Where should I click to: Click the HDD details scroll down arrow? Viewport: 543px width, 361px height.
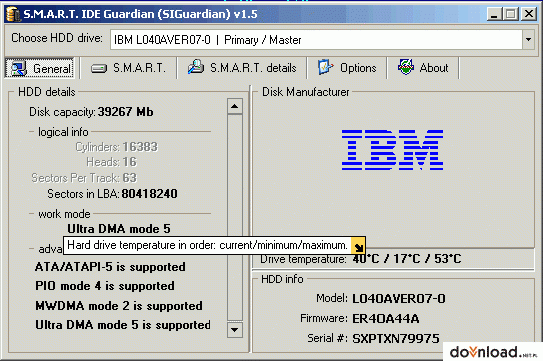pyautogui.click(x=235, y=329)
